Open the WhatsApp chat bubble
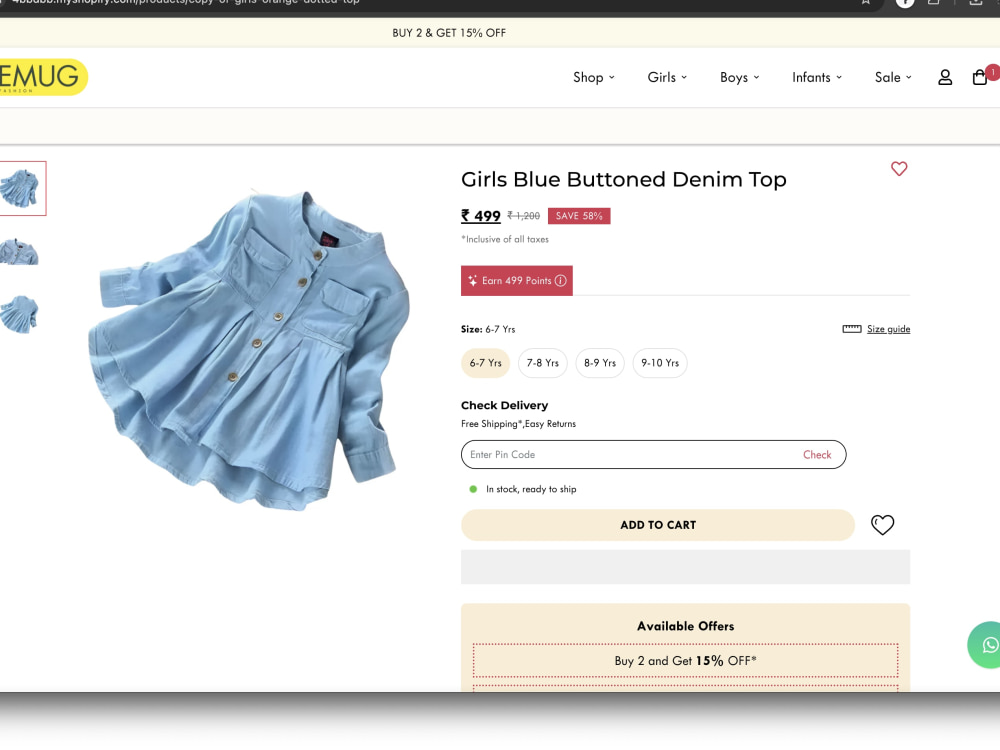Viewport: 1000px width, 750px height. (985, 645)
